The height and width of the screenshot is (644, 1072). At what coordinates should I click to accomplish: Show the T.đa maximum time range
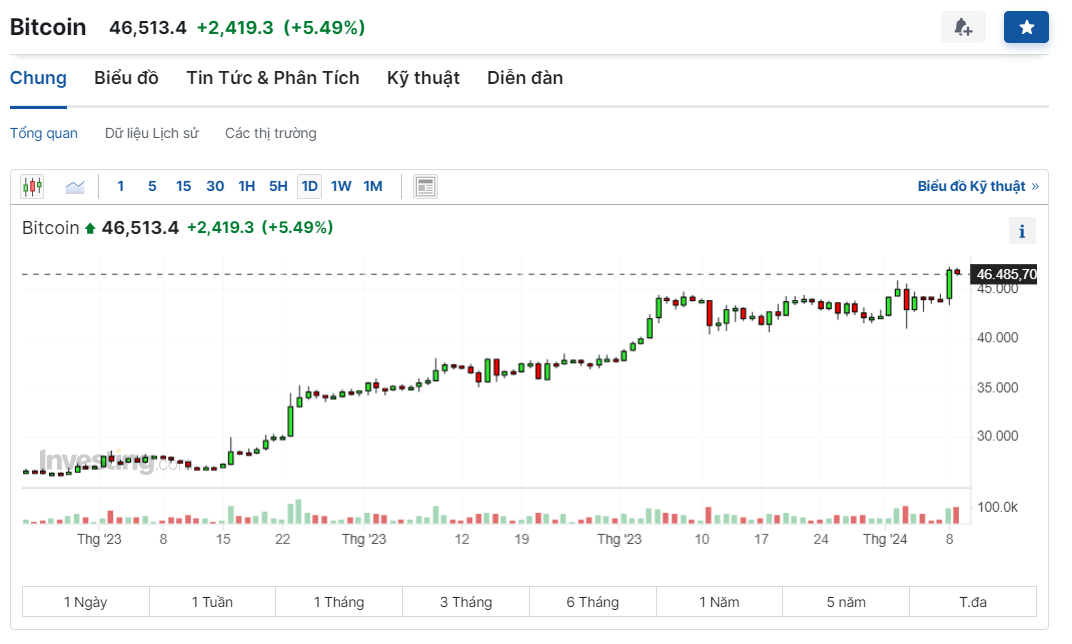pos(973,602)
